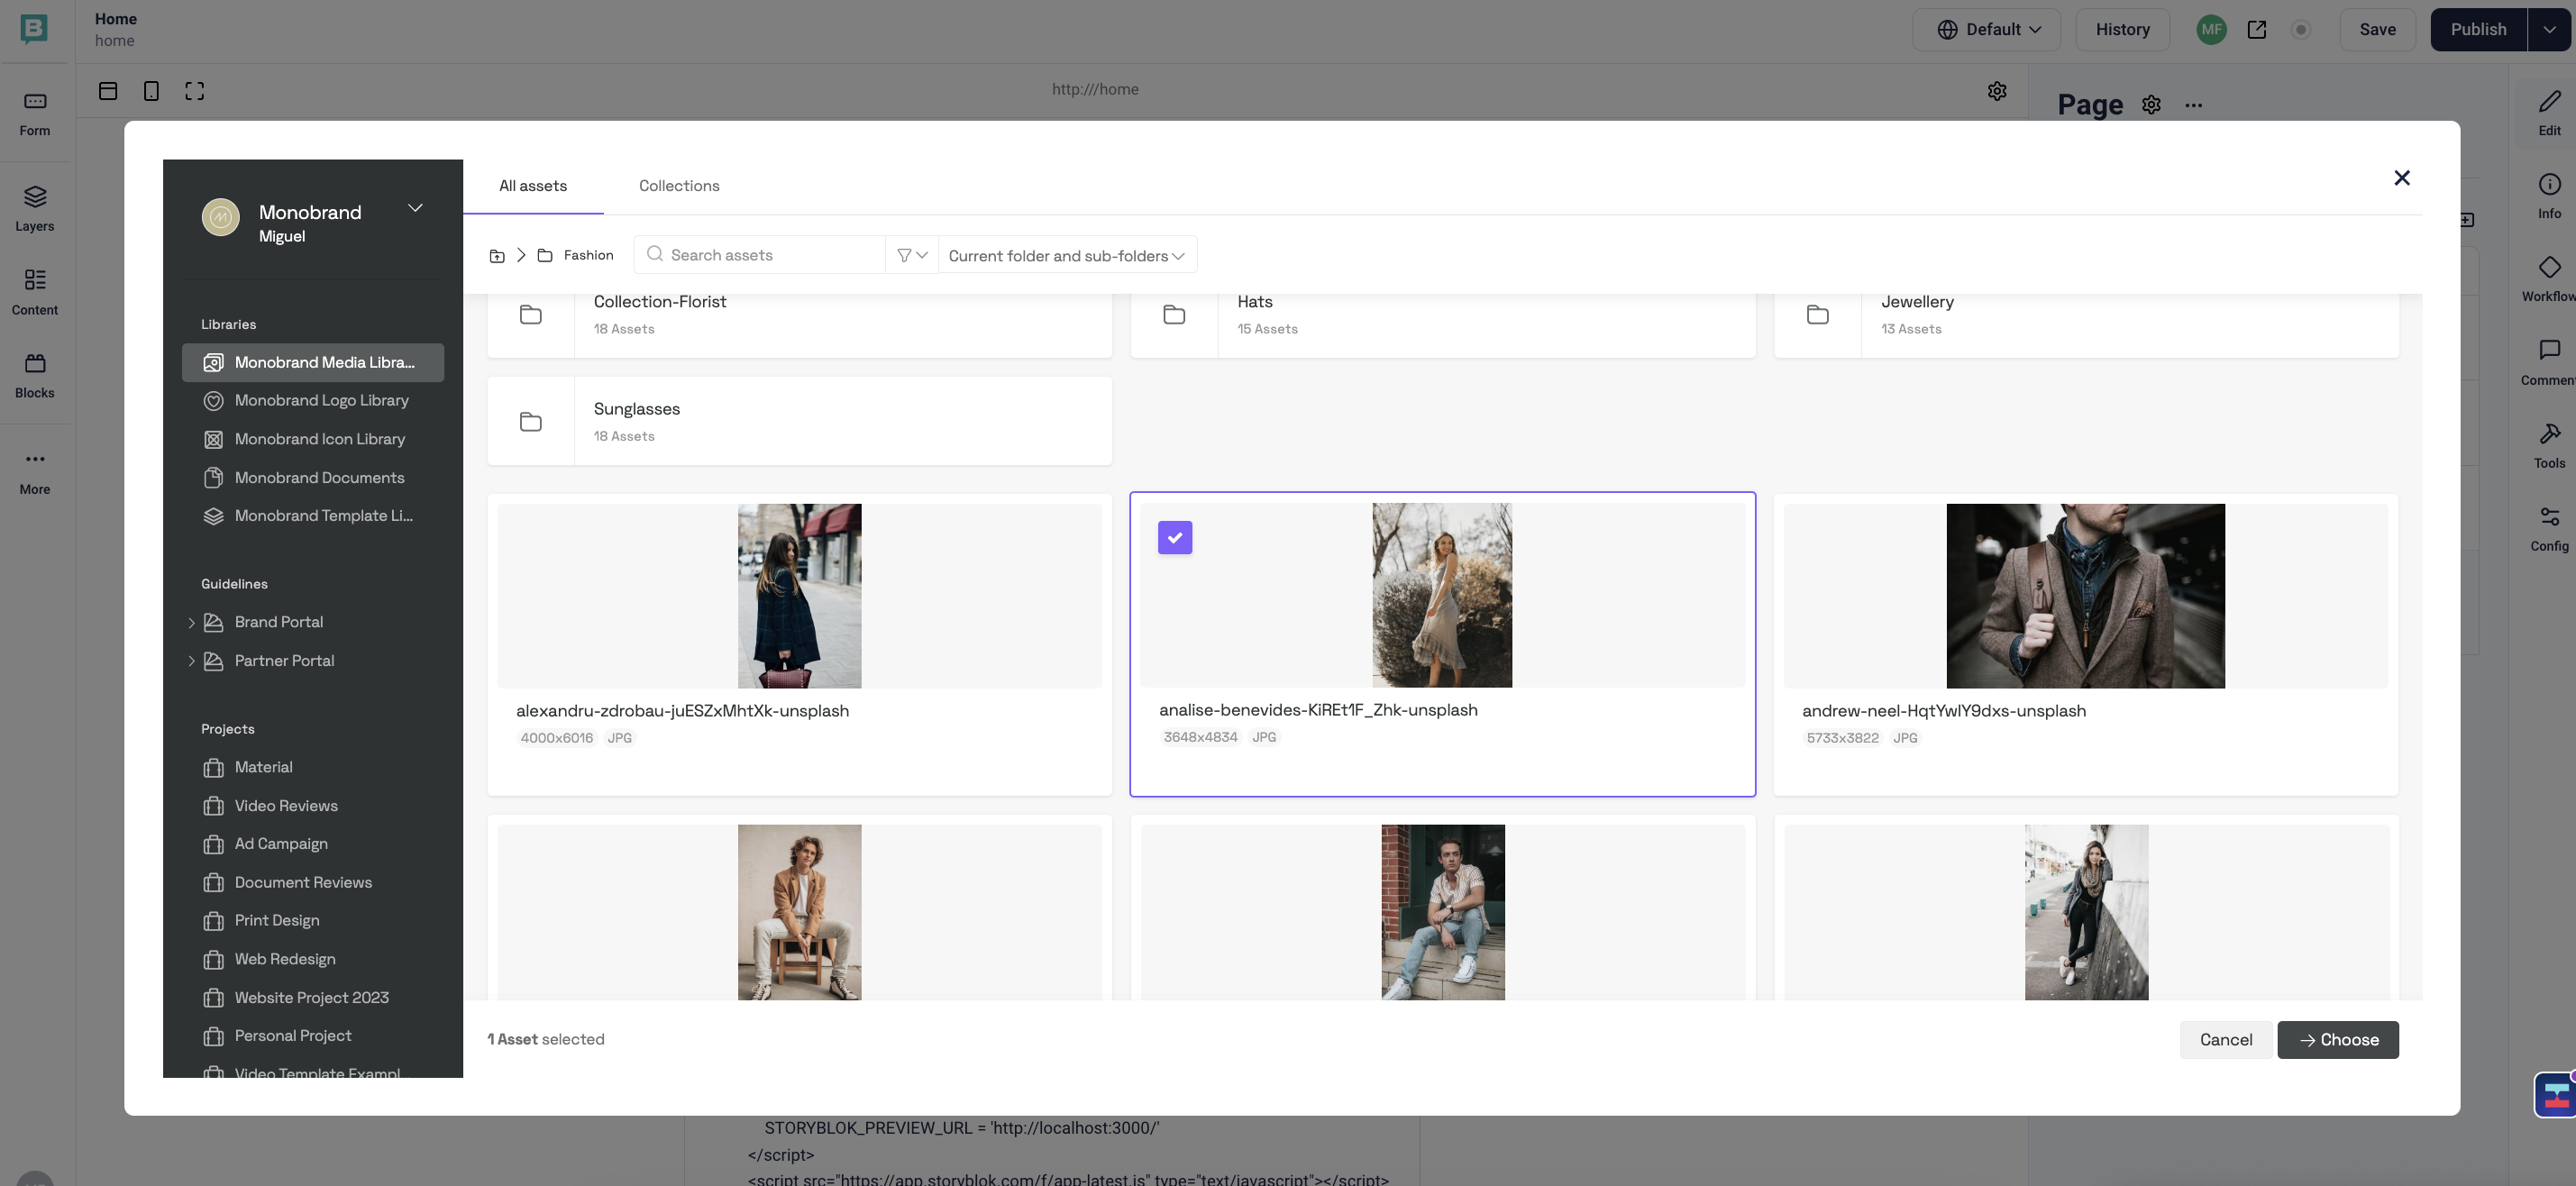Toggle the status indicator next to Save
The height and width of the screenshot is (1186, 2576).
point(2301,30)
